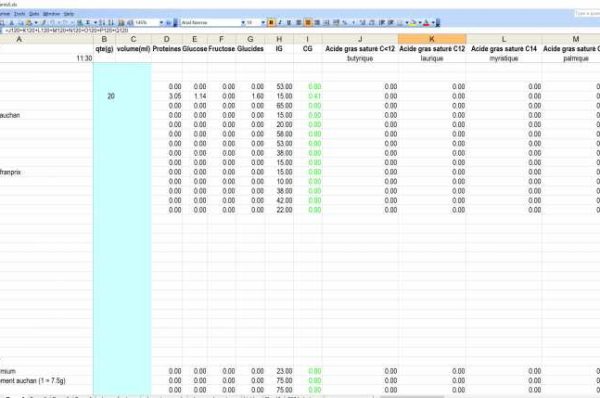Align cell text to the left
This screenshot has width=600, height=398.
299,23
